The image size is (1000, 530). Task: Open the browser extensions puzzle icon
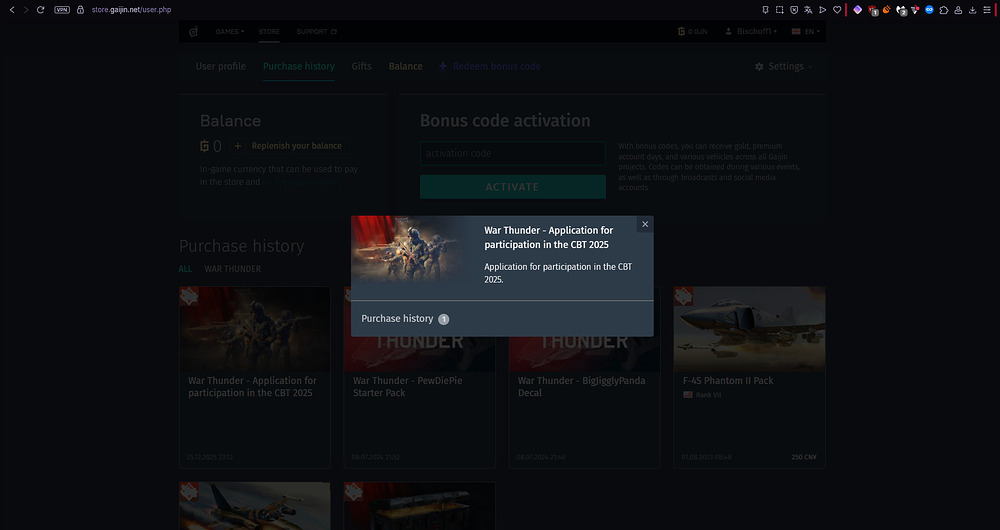[x=944, y=9]
